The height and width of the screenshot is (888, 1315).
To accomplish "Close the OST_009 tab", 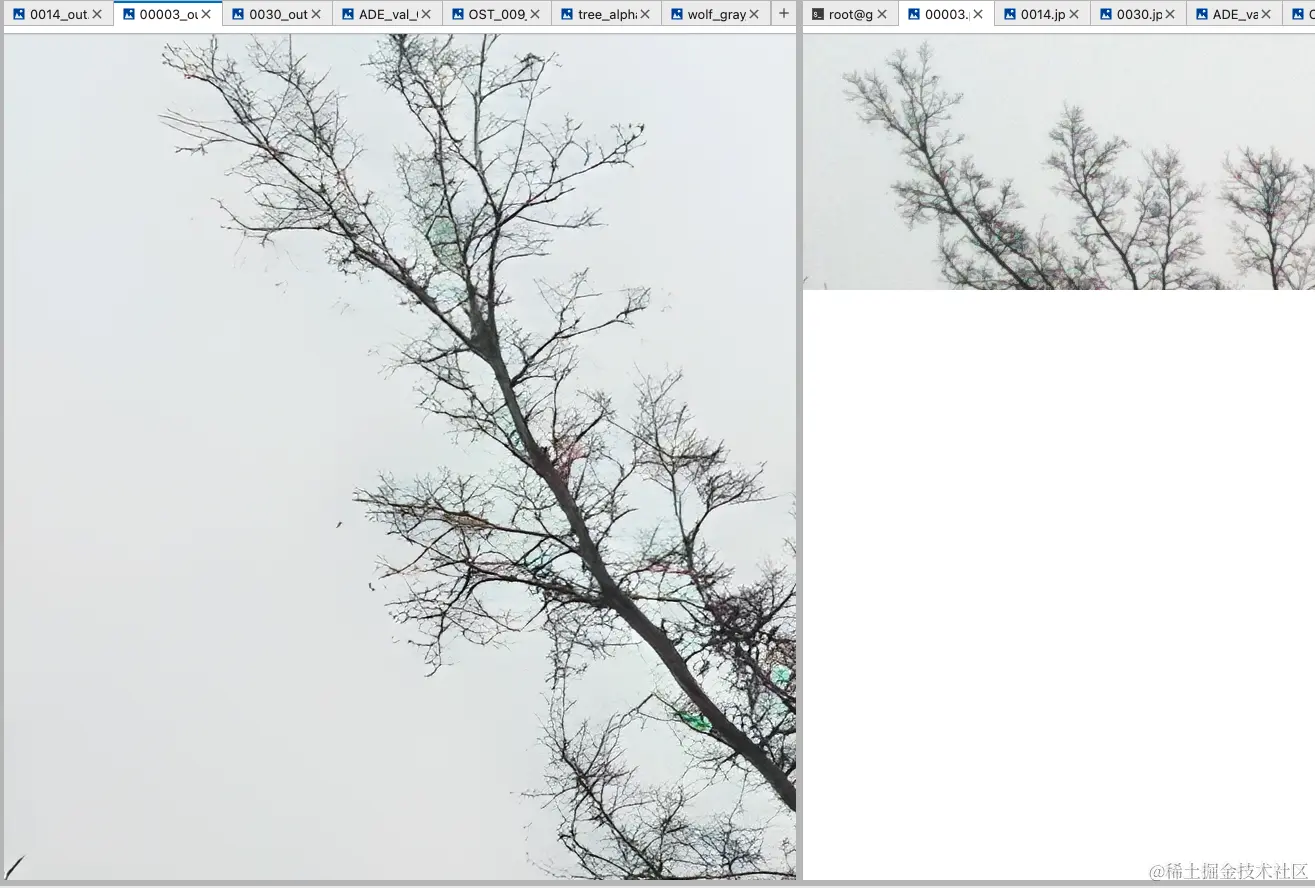I will tap(535, 15).
